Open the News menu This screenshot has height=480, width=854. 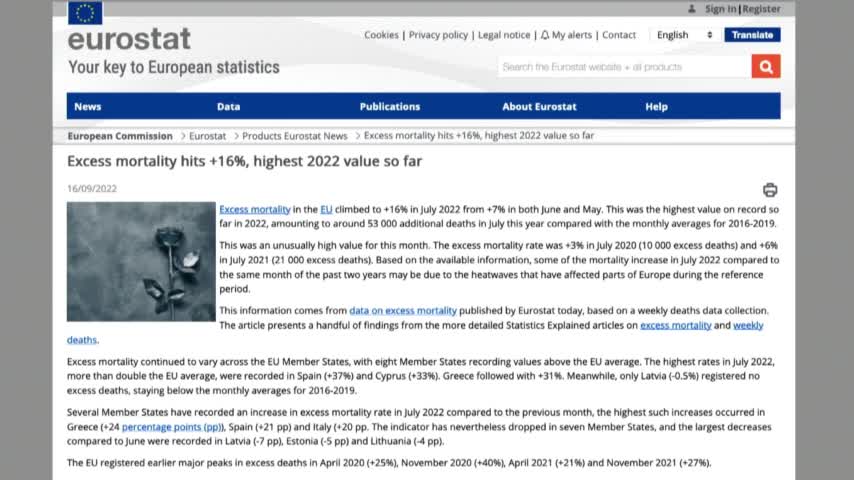click(88, 107)
